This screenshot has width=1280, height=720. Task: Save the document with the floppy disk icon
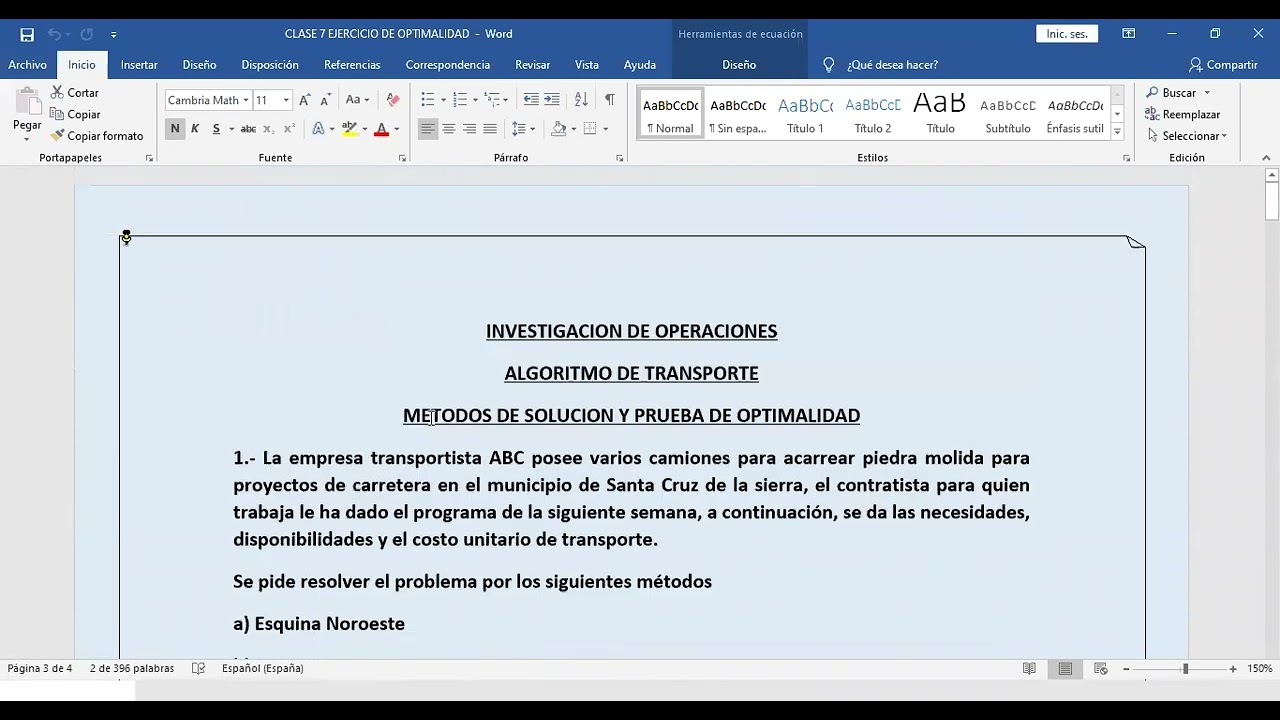click(x=27, y=34)
